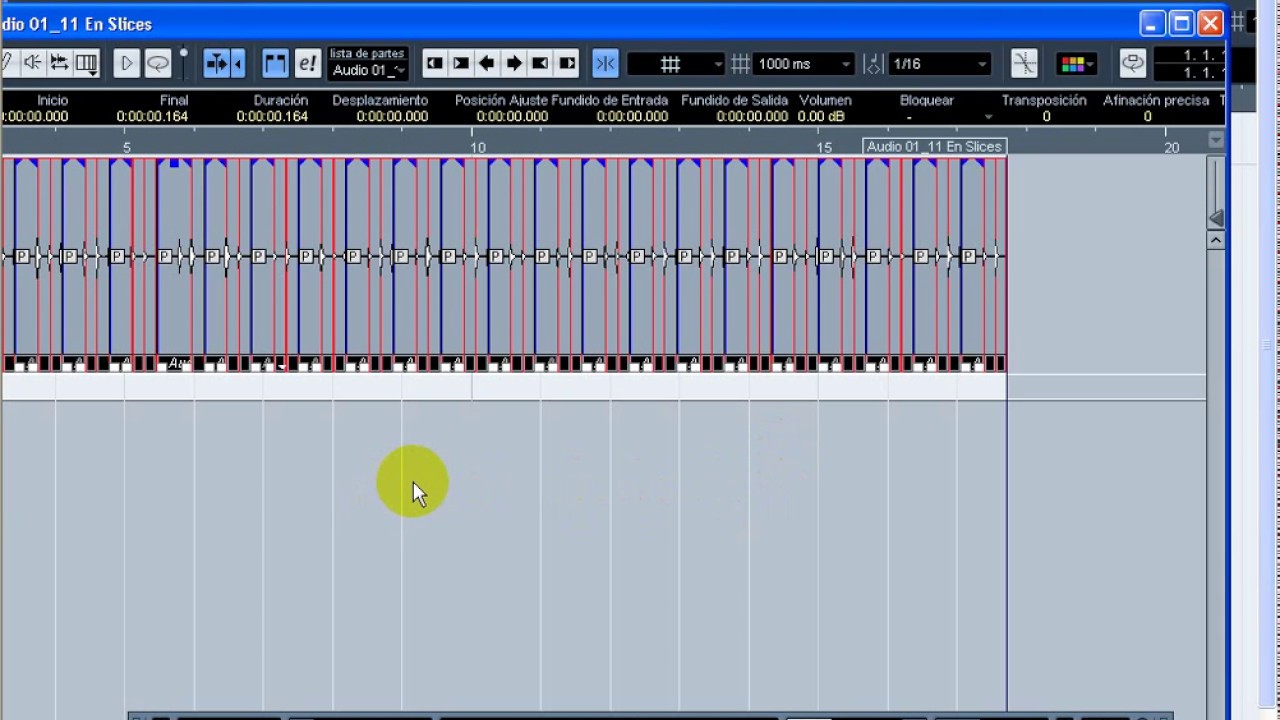Open the color palette selector
The image size is (1280, 720).
pyautogui.click(x=1077, y=64)
